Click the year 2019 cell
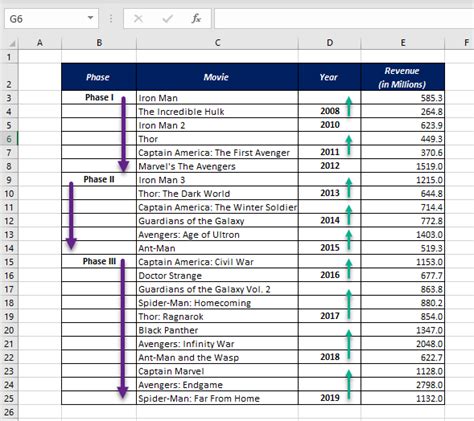This screenshot has width=474, height=421. (329, 398)
